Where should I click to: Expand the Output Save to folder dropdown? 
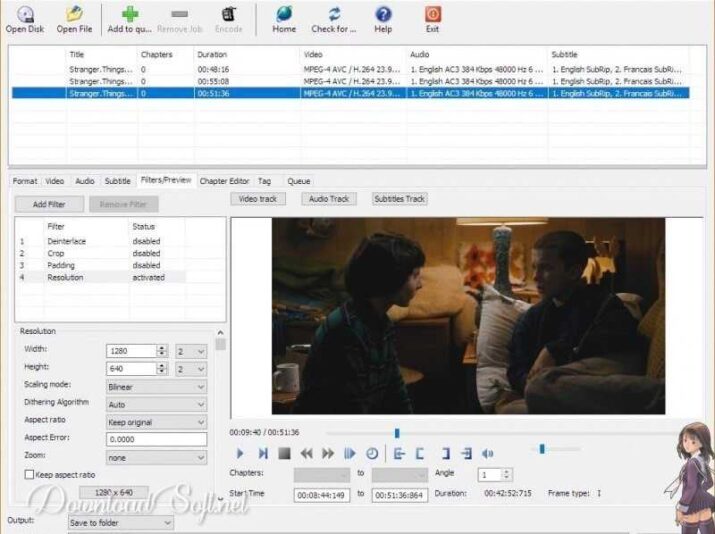(x=121, y=523)
